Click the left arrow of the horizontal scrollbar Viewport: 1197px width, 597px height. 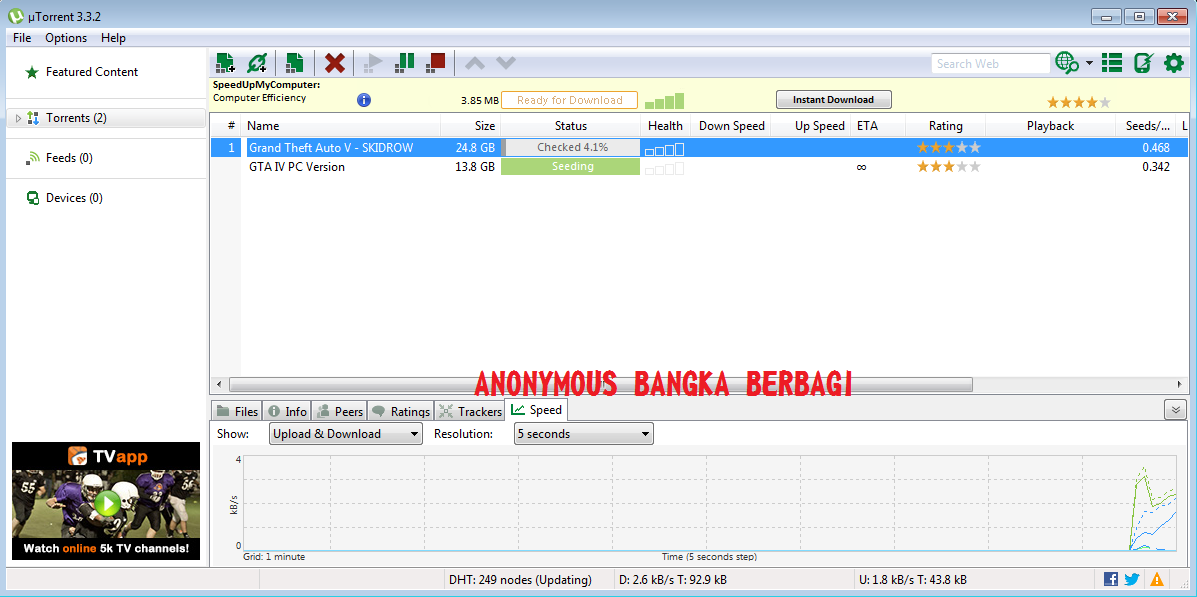pyautogui.click(x=219, y=384)
